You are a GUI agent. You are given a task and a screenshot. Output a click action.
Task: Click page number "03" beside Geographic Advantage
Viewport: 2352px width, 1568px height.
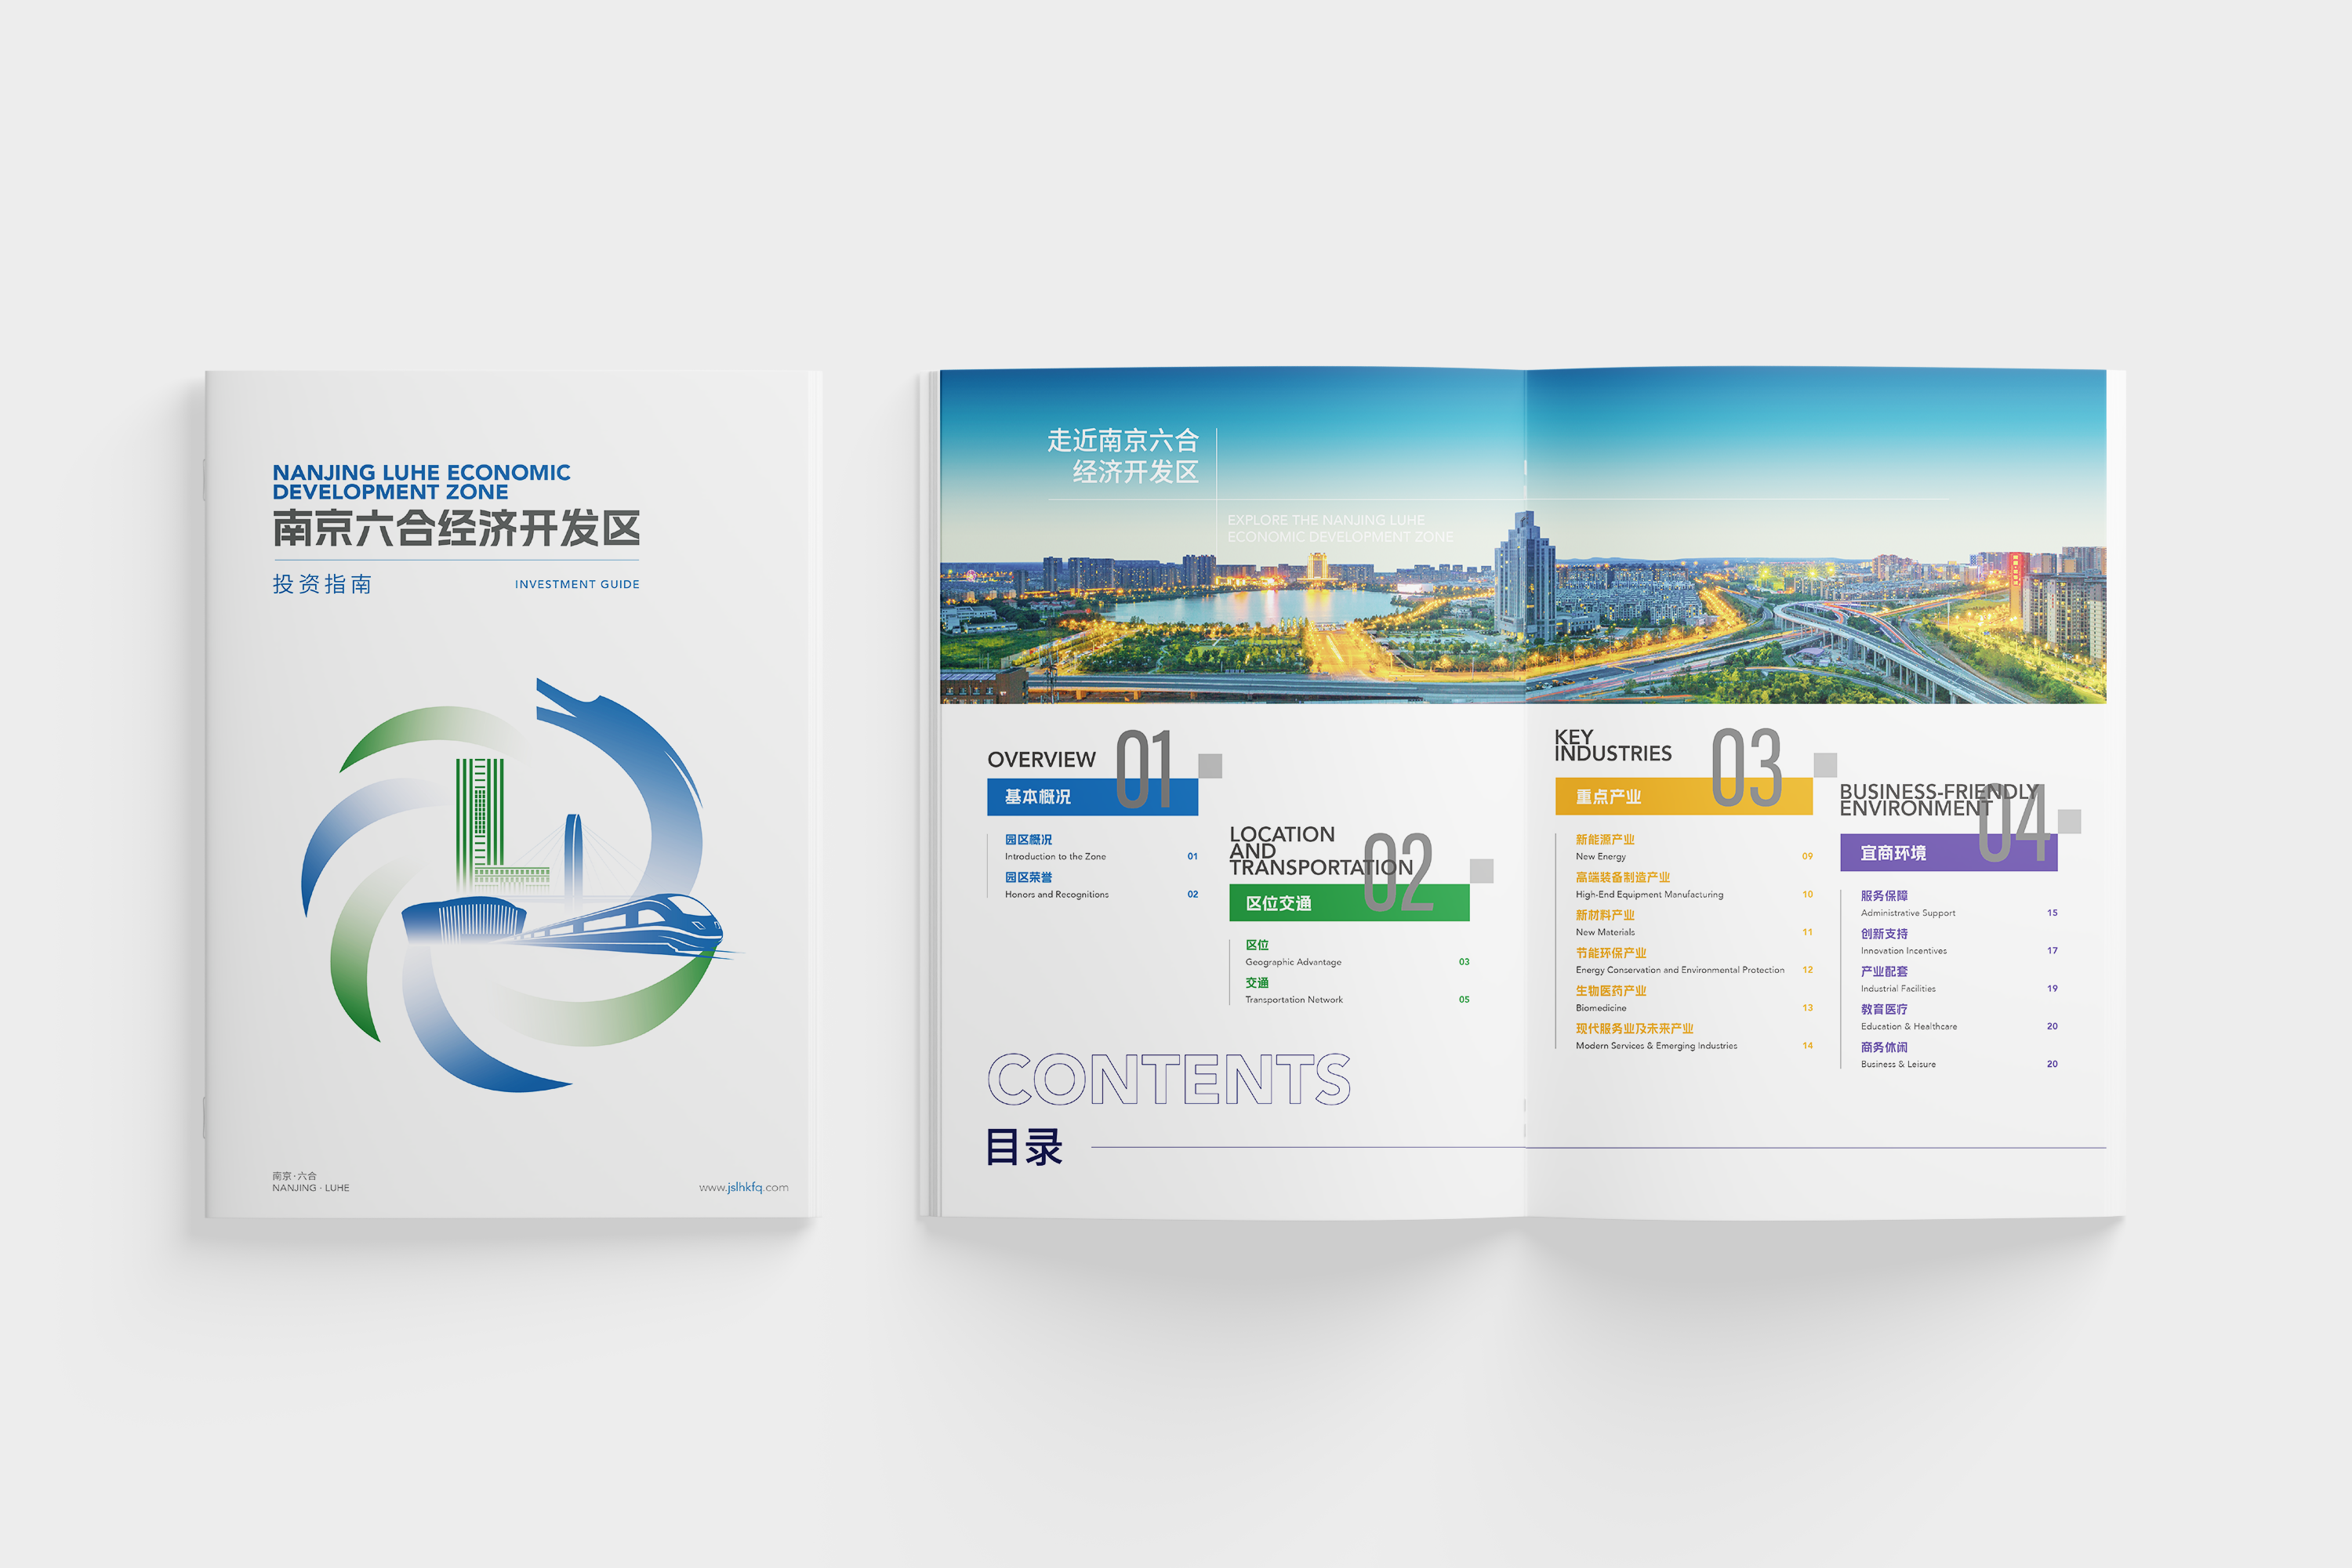point(1464,962)
